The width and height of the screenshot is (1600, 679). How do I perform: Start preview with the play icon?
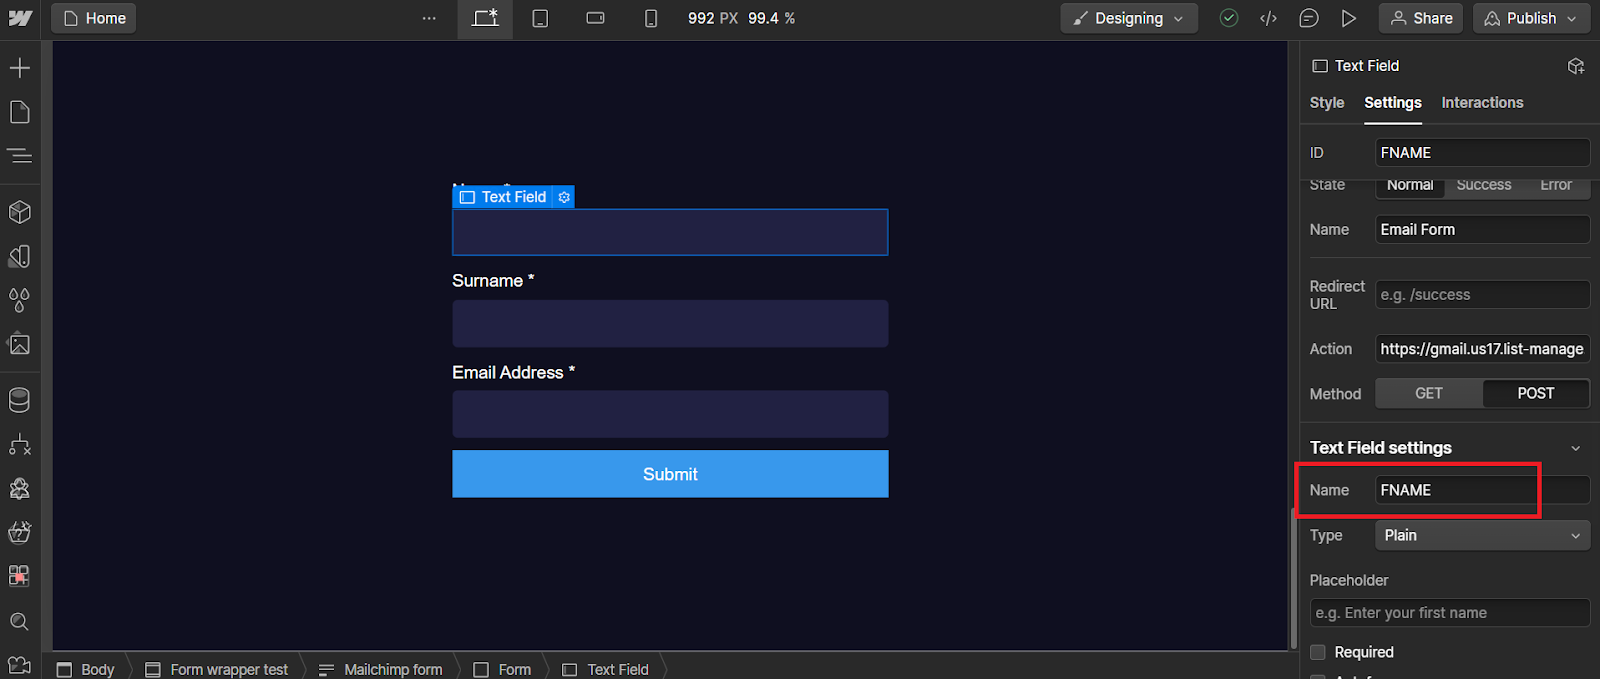(x=1348, y=18)
